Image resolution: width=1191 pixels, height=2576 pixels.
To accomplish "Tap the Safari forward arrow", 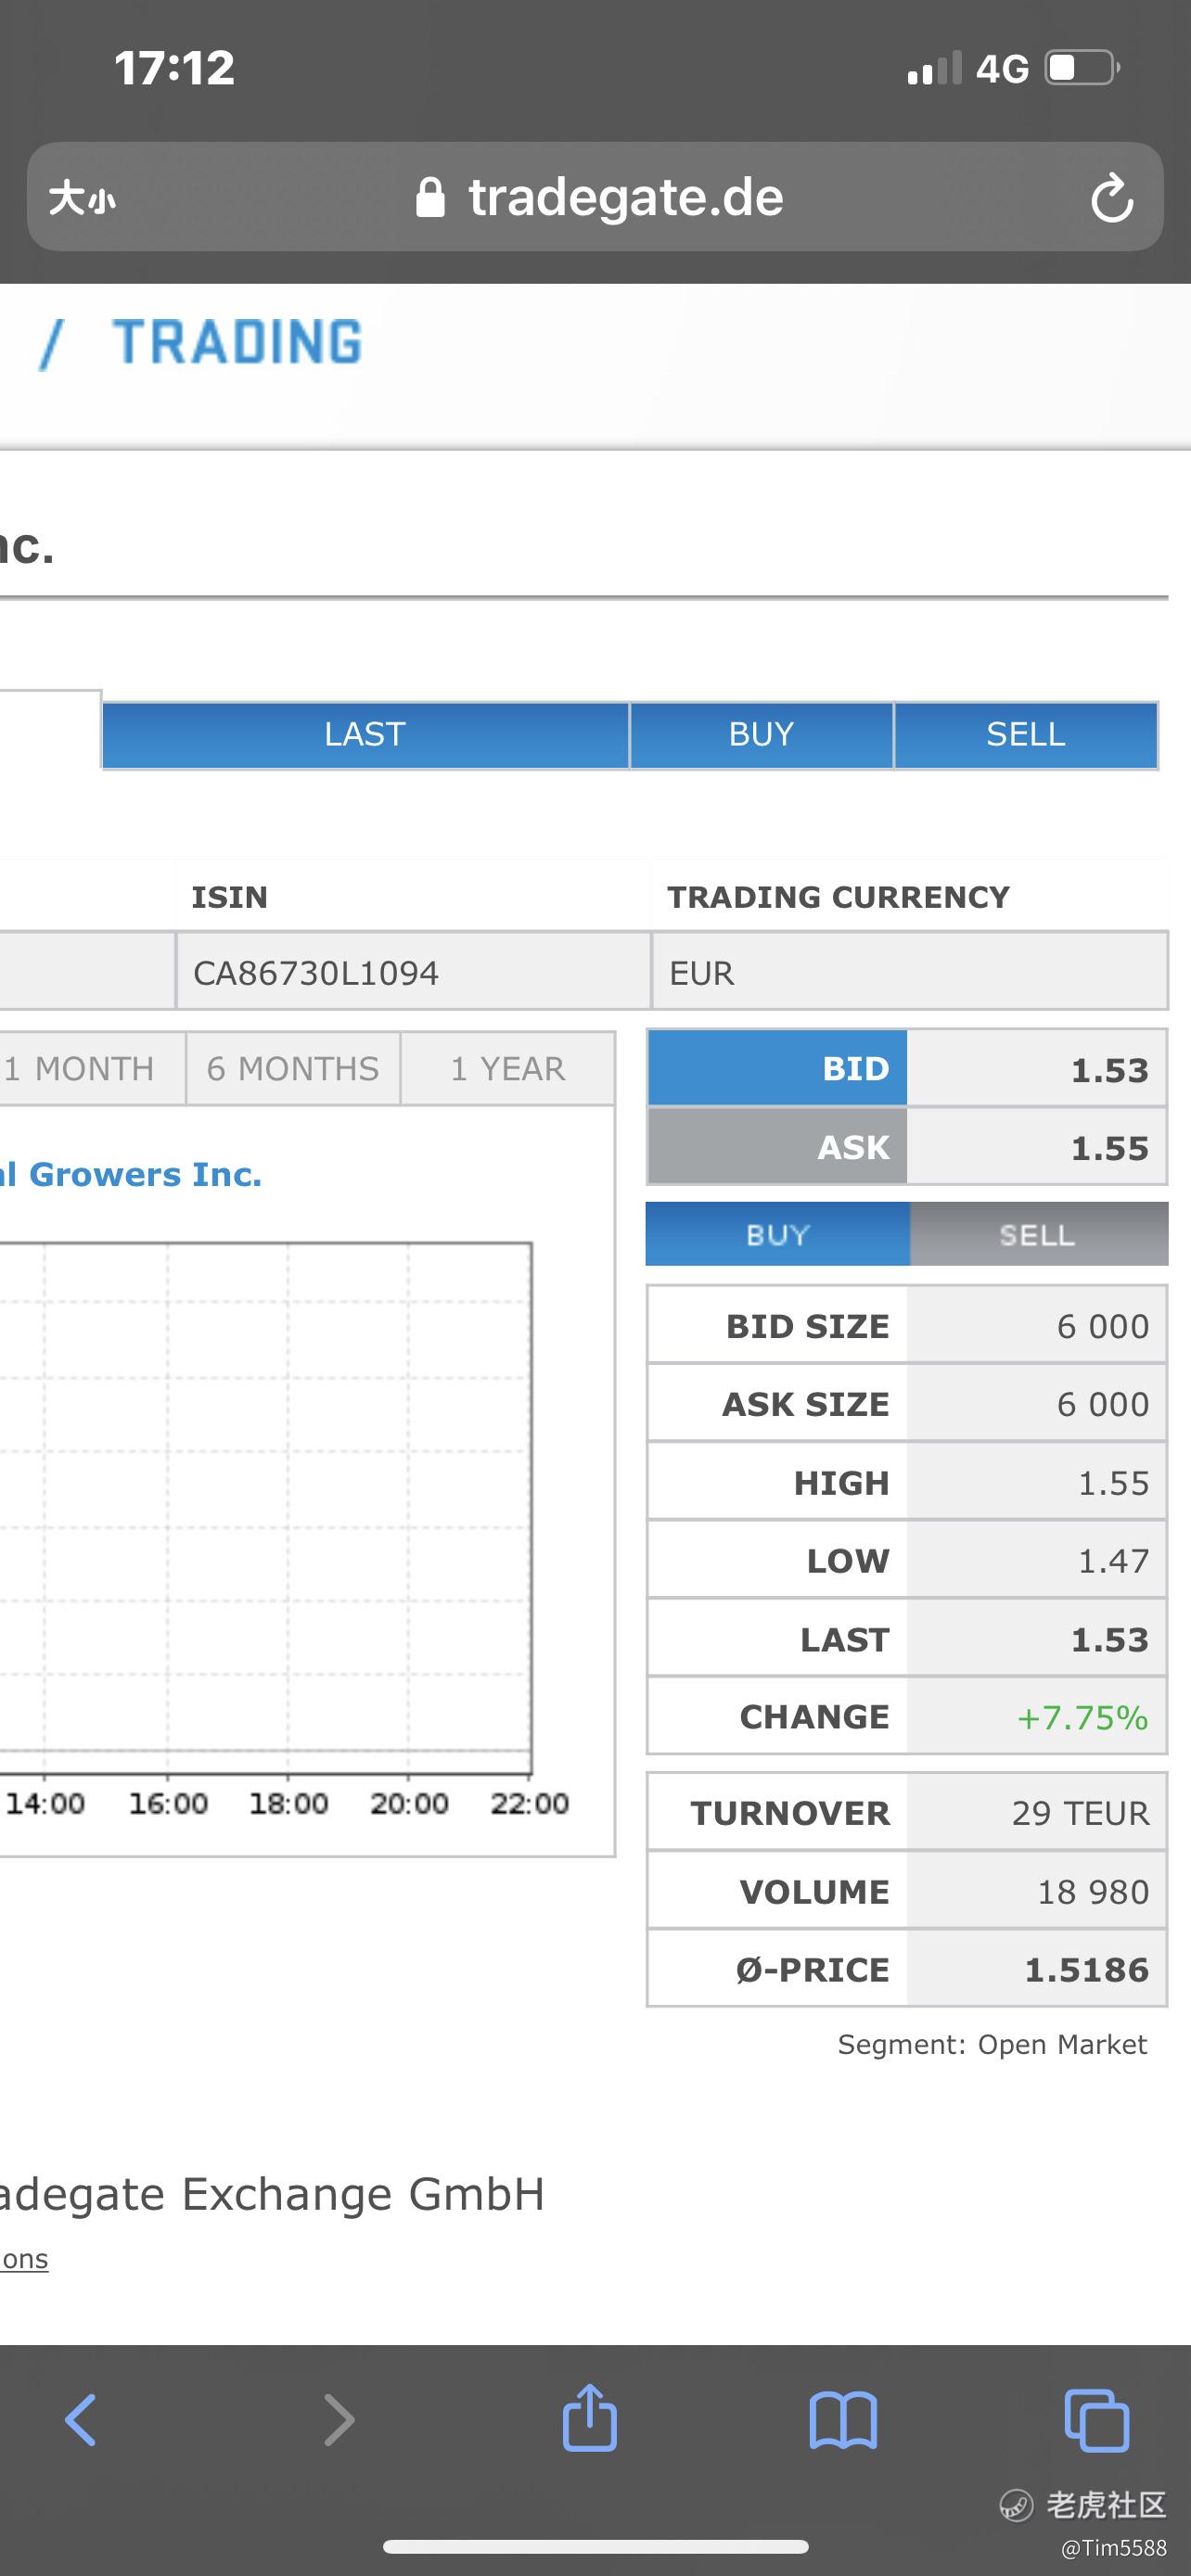I will tap(339, 2420).
